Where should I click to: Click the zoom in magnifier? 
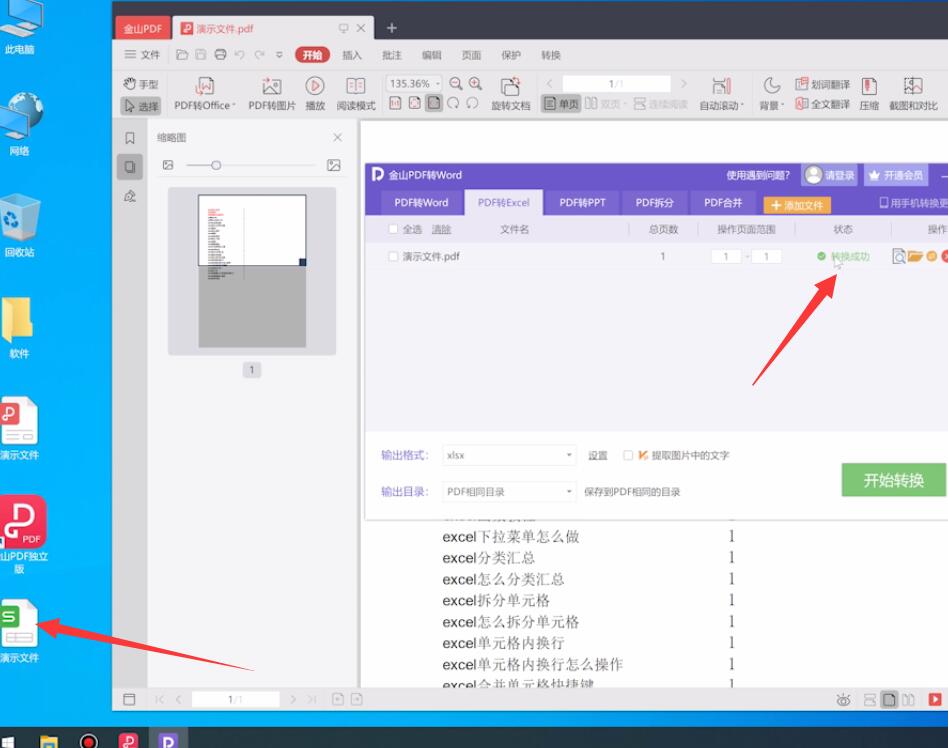pyautogui.click(x=476, y=83)
